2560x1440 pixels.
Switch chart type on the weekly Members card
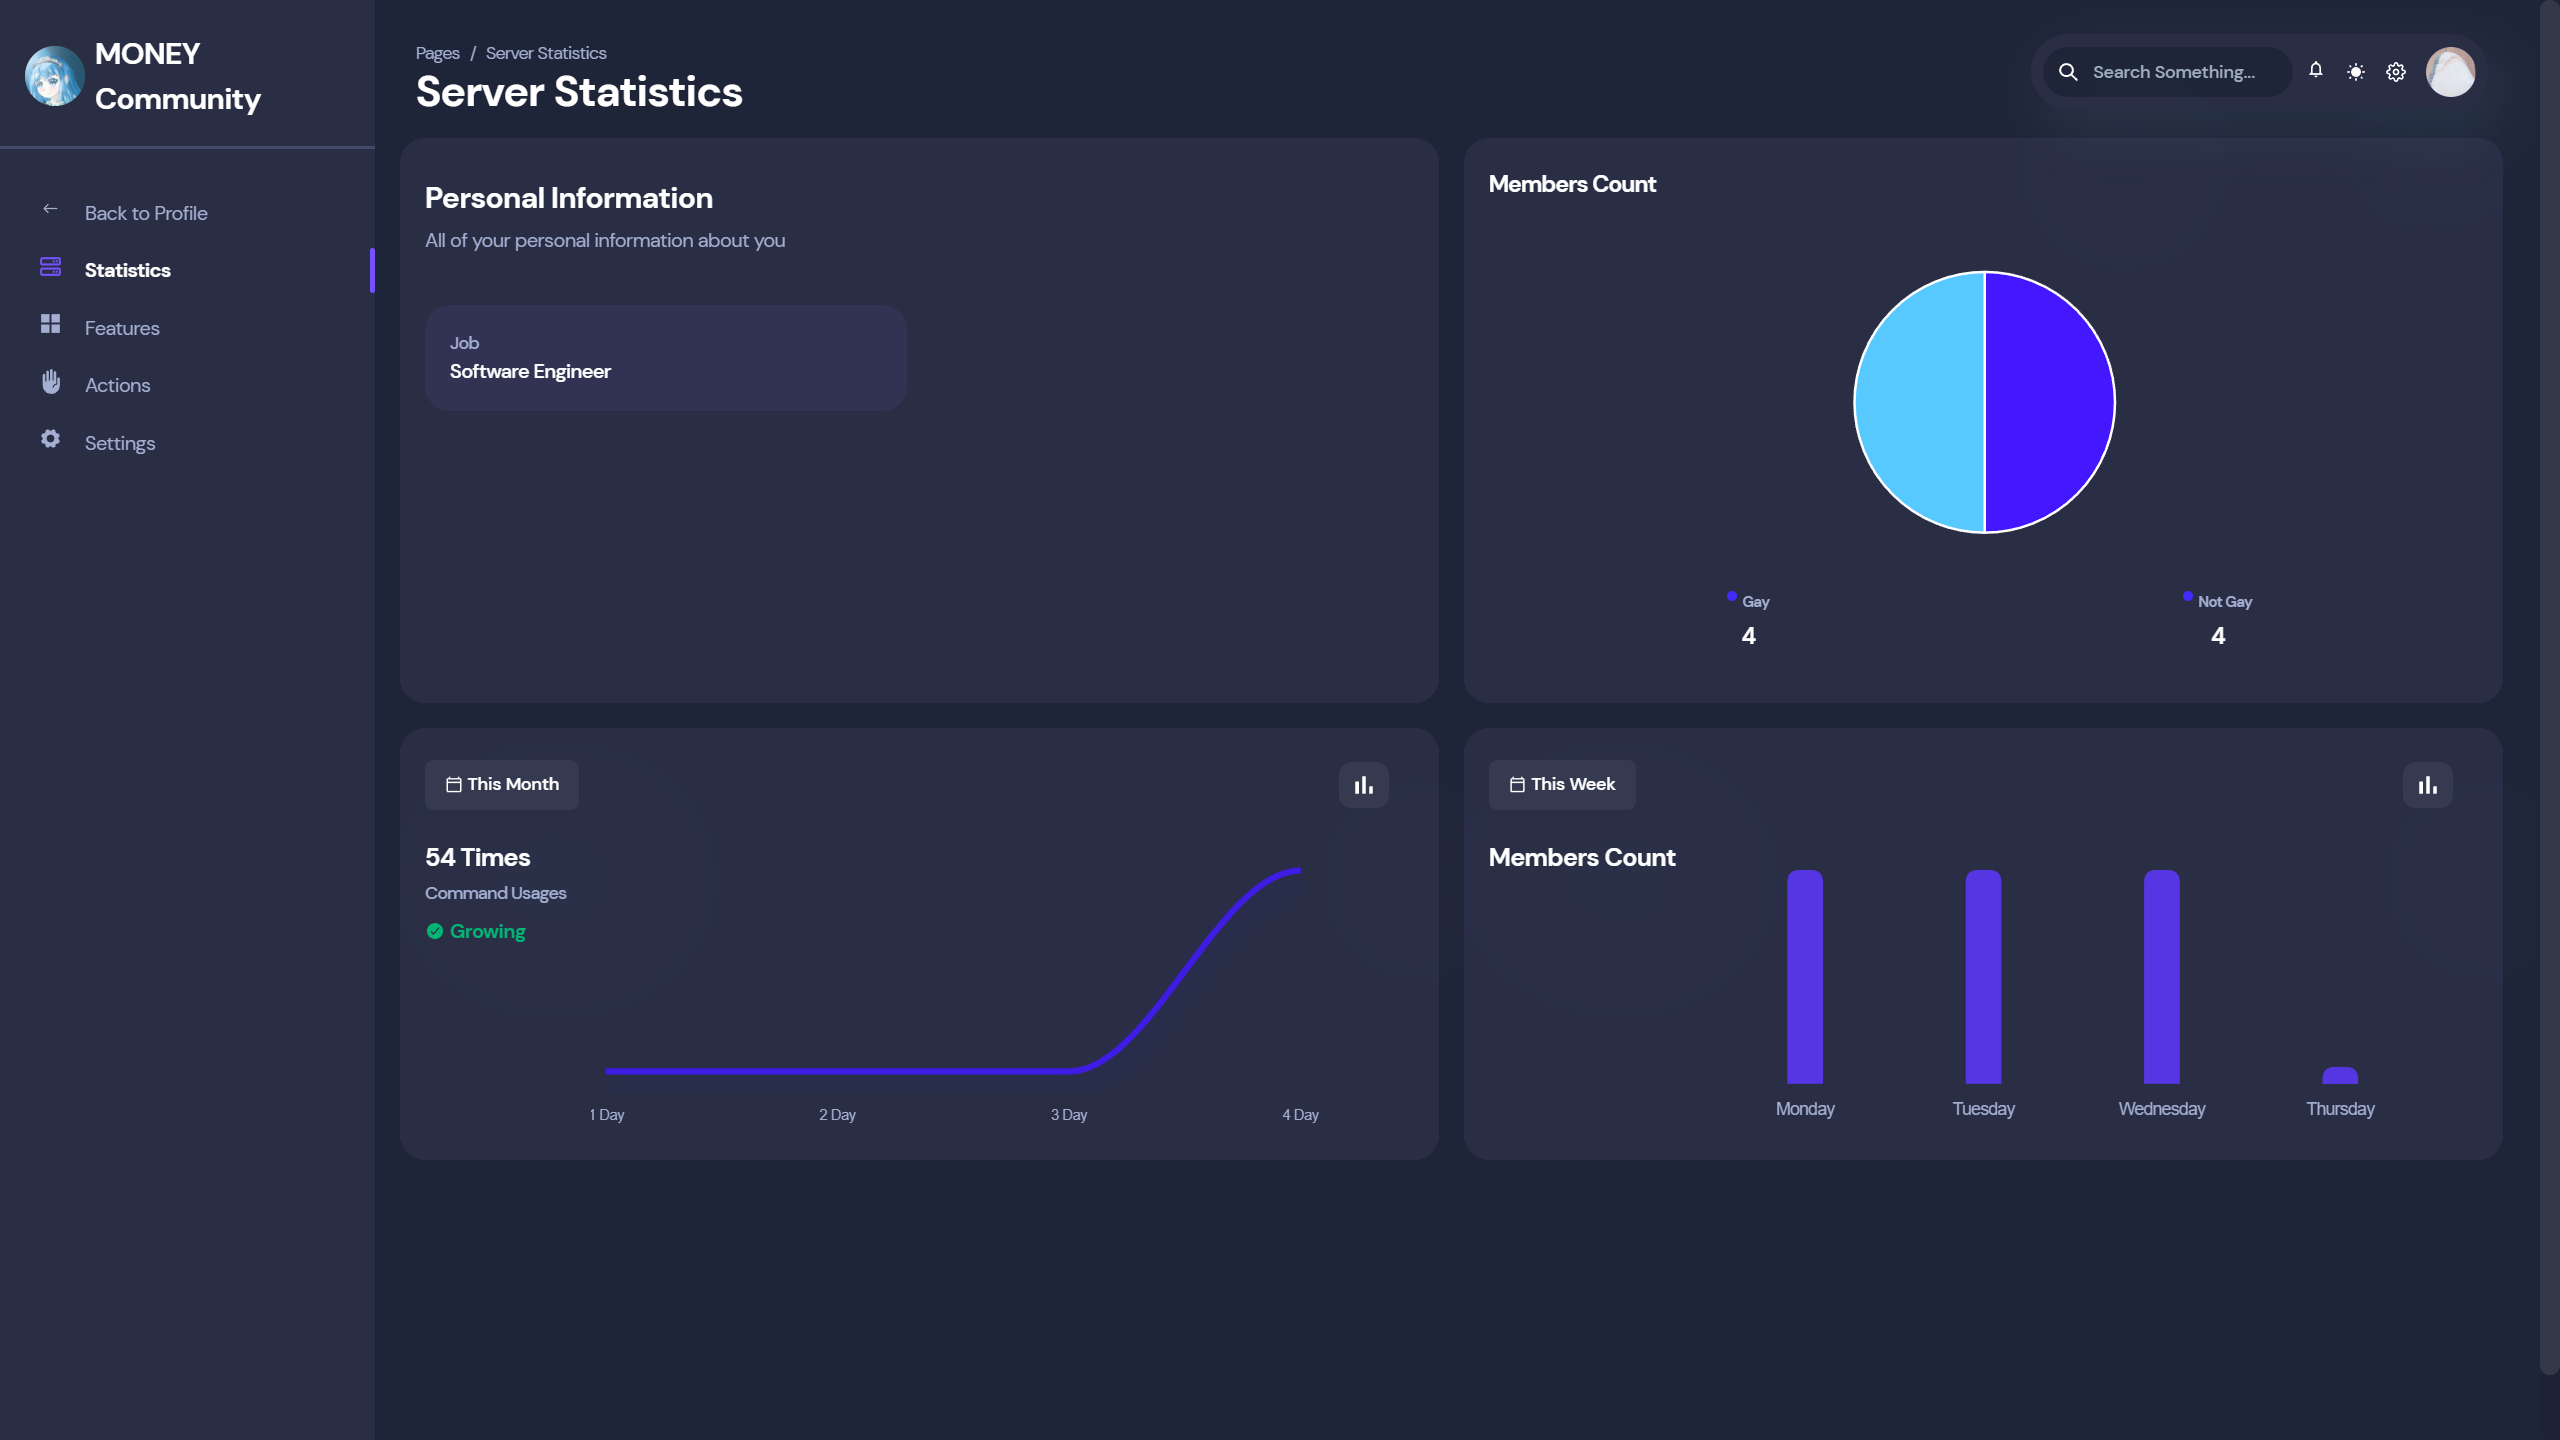pyautogui.click(x=2427, y=785)
